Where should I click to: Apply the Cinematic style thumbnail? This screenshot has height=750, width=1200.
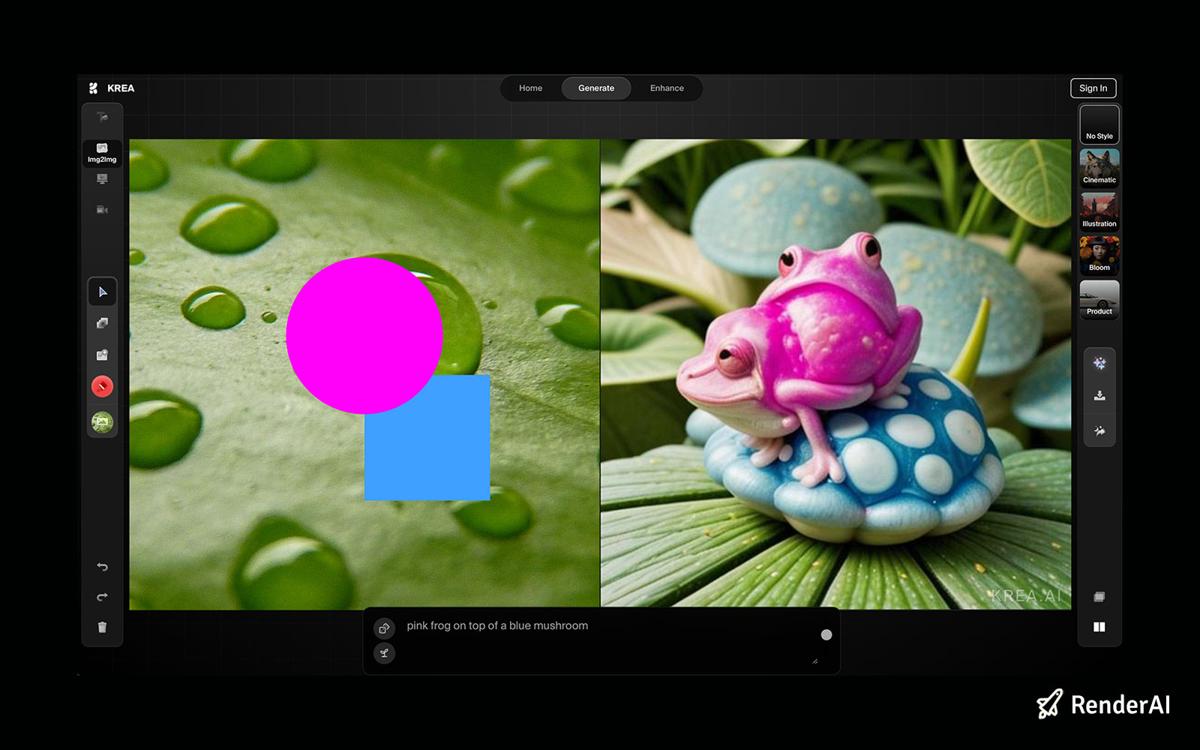tap(1098, 168)
